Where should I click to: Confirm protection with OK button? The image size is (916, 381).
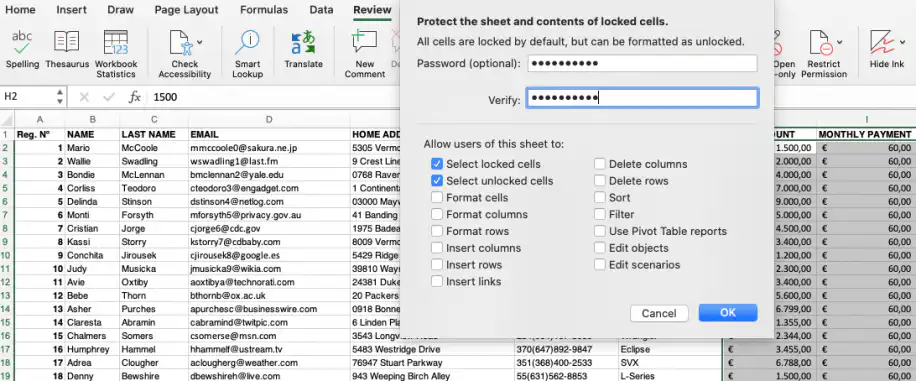[x=728, y=313]
